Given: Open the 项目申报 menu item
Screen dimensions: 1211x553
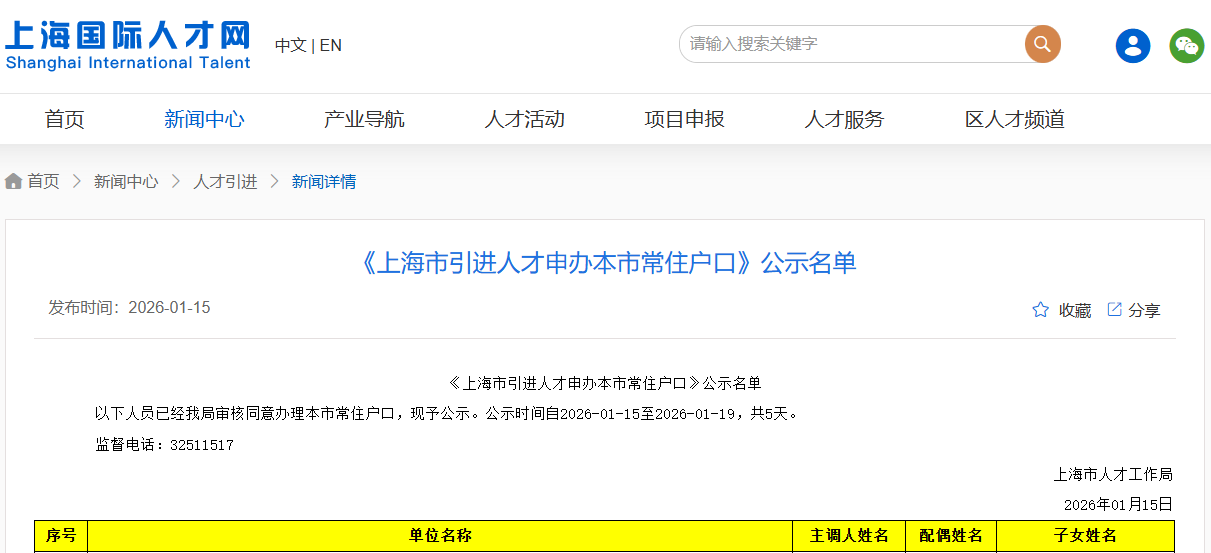Looking at the screenshot, I should coord(684,119).
